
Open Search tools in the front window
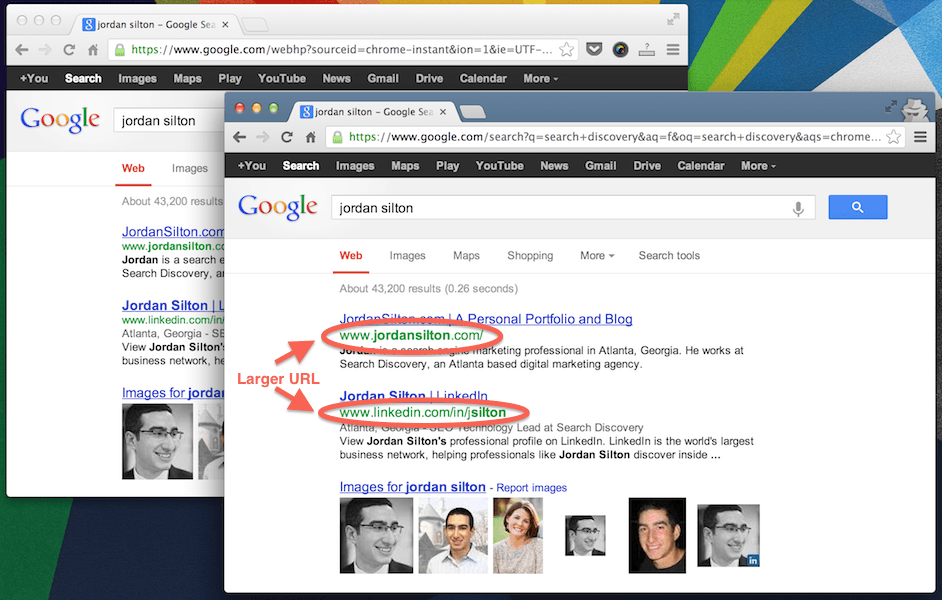(669, 256)
